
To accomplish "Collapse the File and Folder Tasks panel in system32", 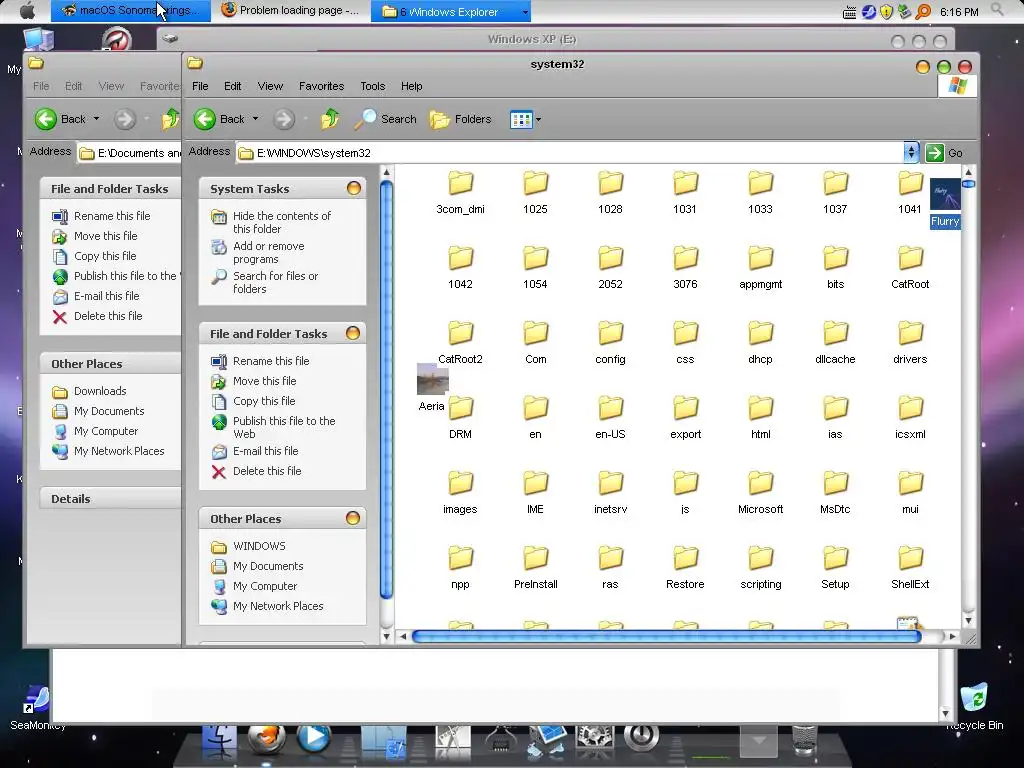I will click(353, 333).
